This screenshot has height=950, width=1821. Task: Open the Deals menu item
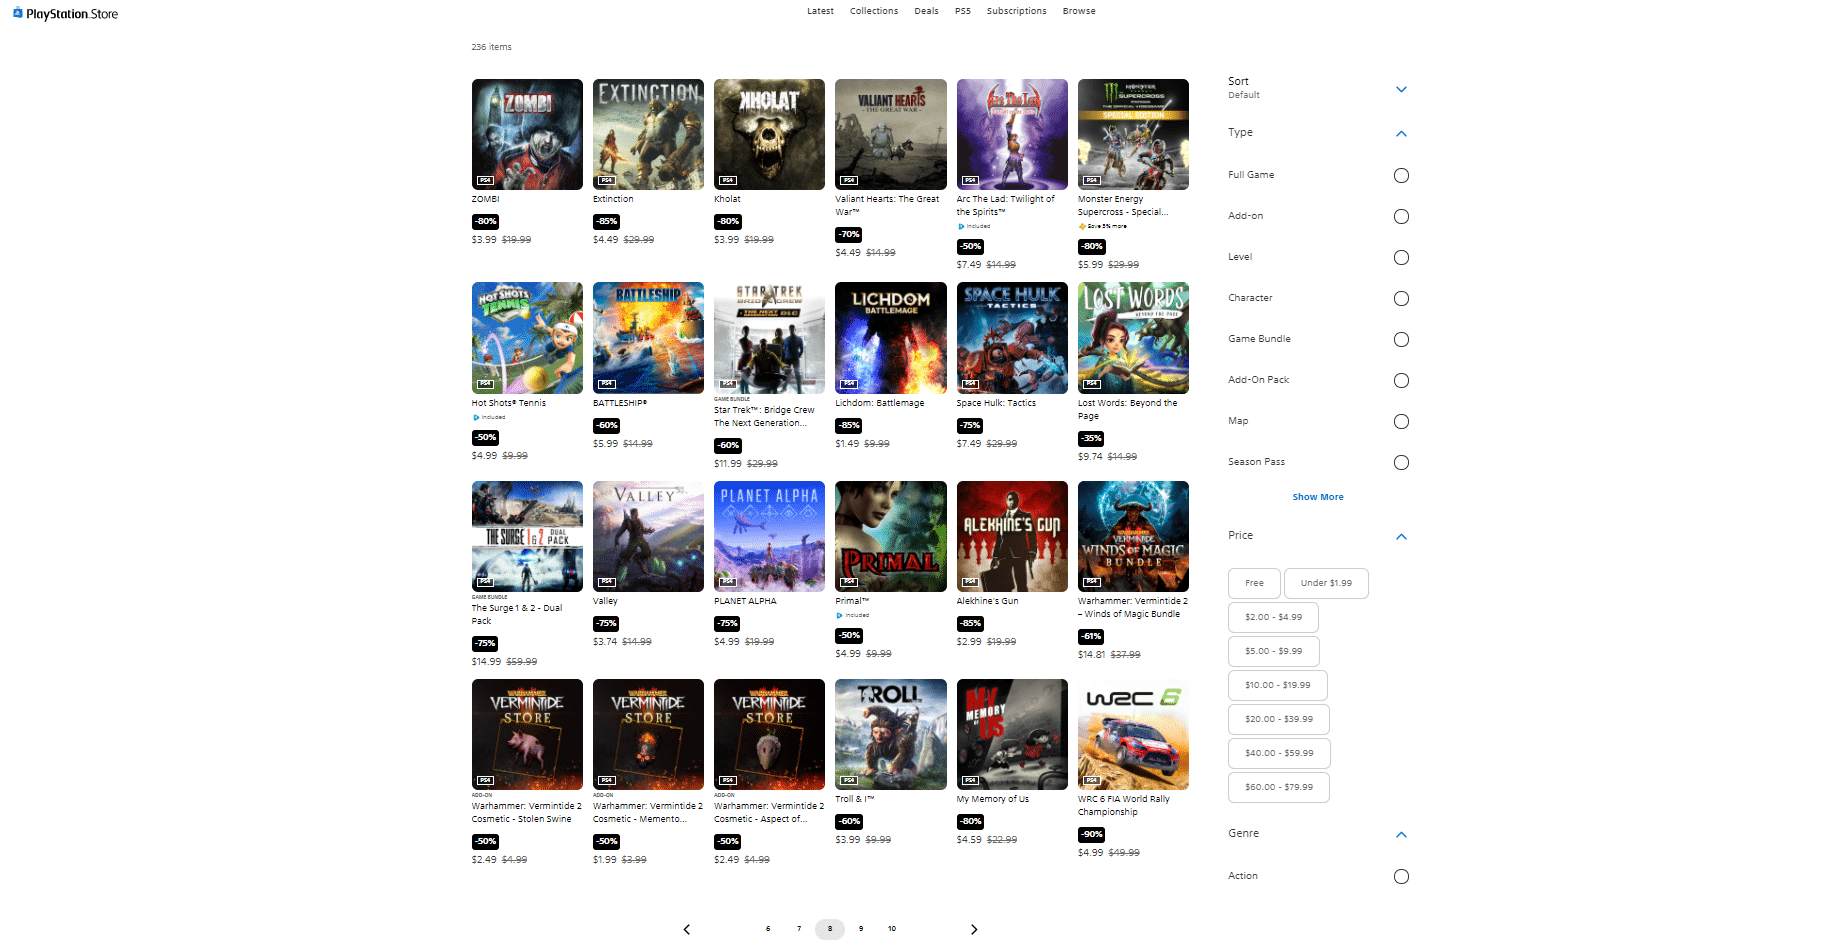pyautogui.click(x=926, y=11)
